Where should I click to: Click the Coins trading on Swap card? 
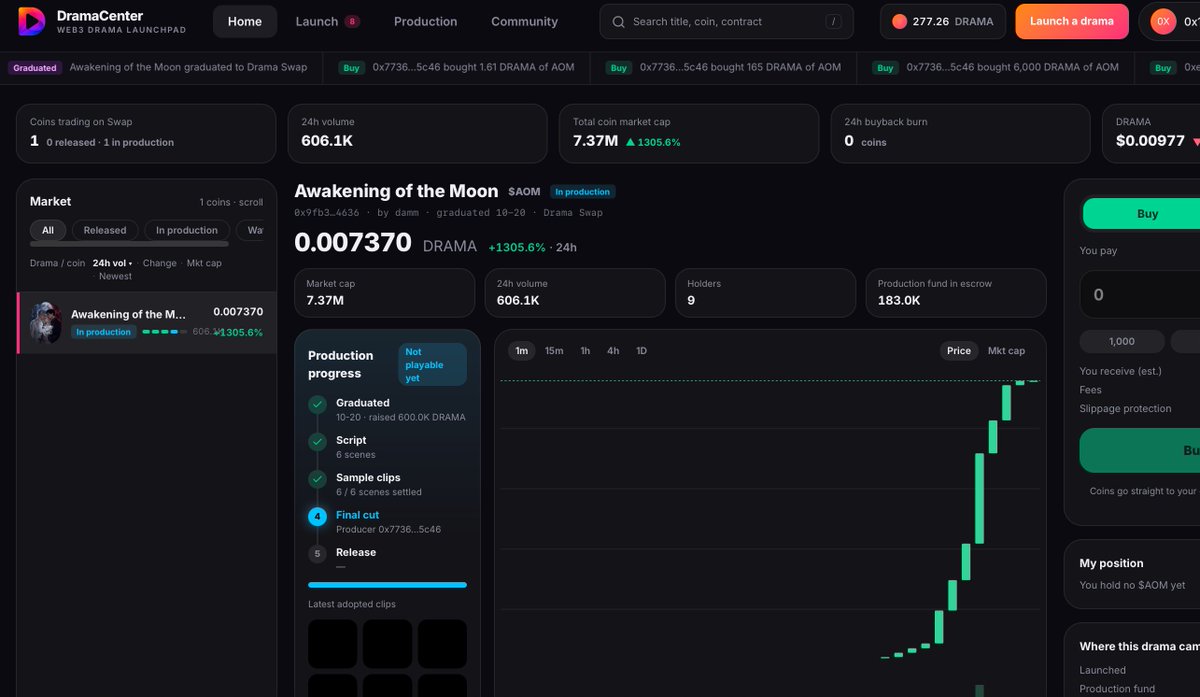tap(146, 133)
